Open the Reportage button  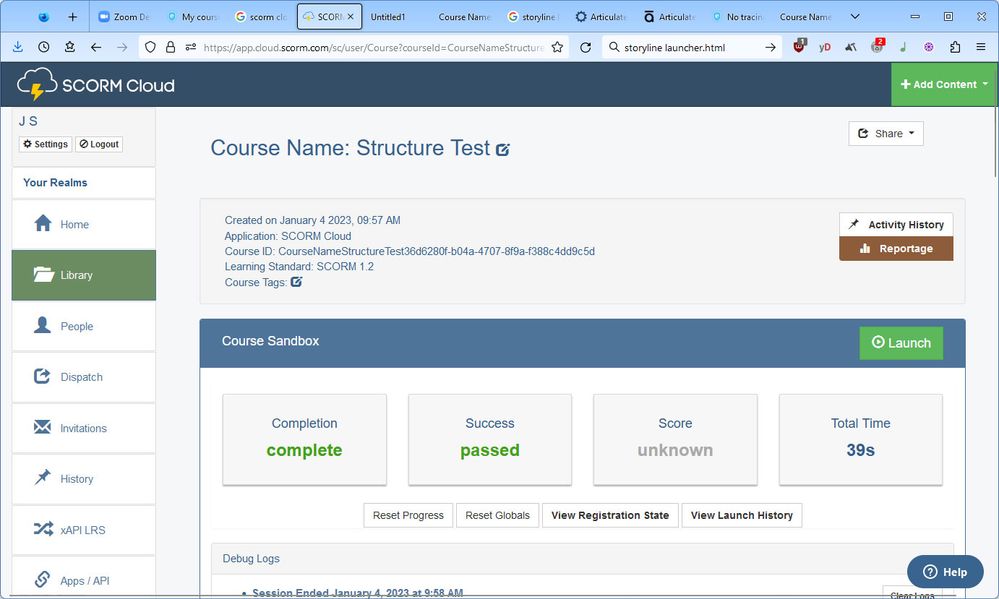(x=896, y=249)
